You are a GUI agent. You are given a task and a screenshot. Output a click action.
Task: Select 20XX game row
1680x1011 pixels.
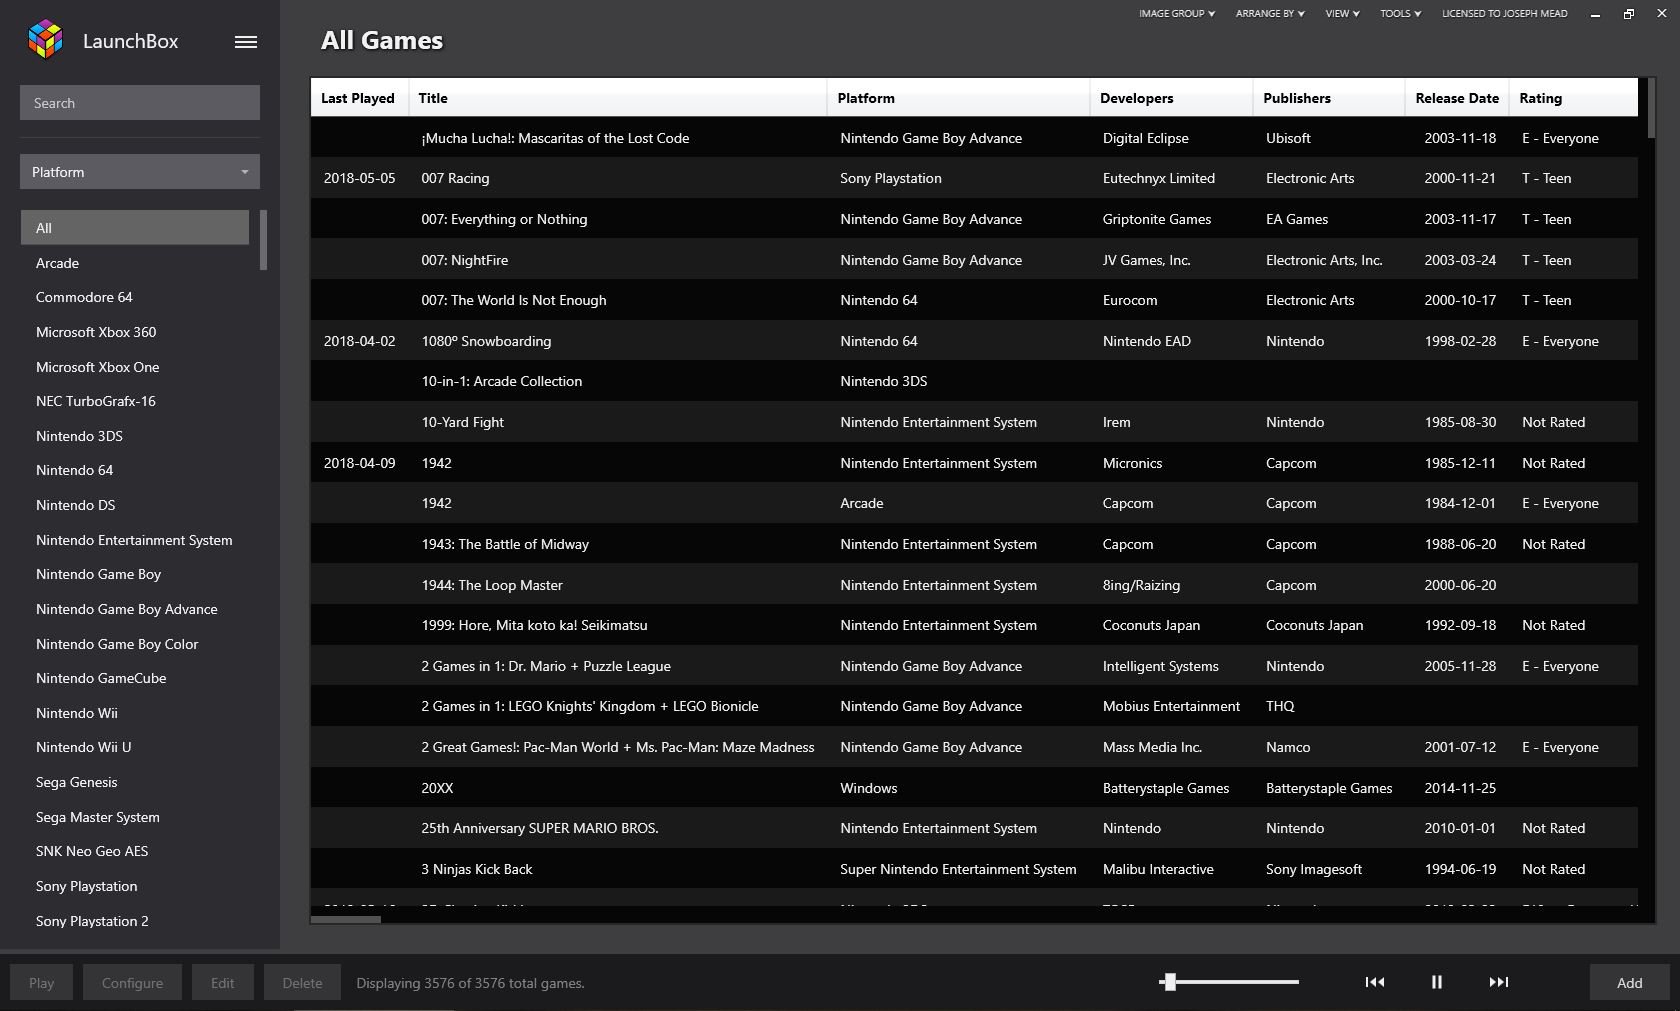pyautogui.click(x=974, y=788)
